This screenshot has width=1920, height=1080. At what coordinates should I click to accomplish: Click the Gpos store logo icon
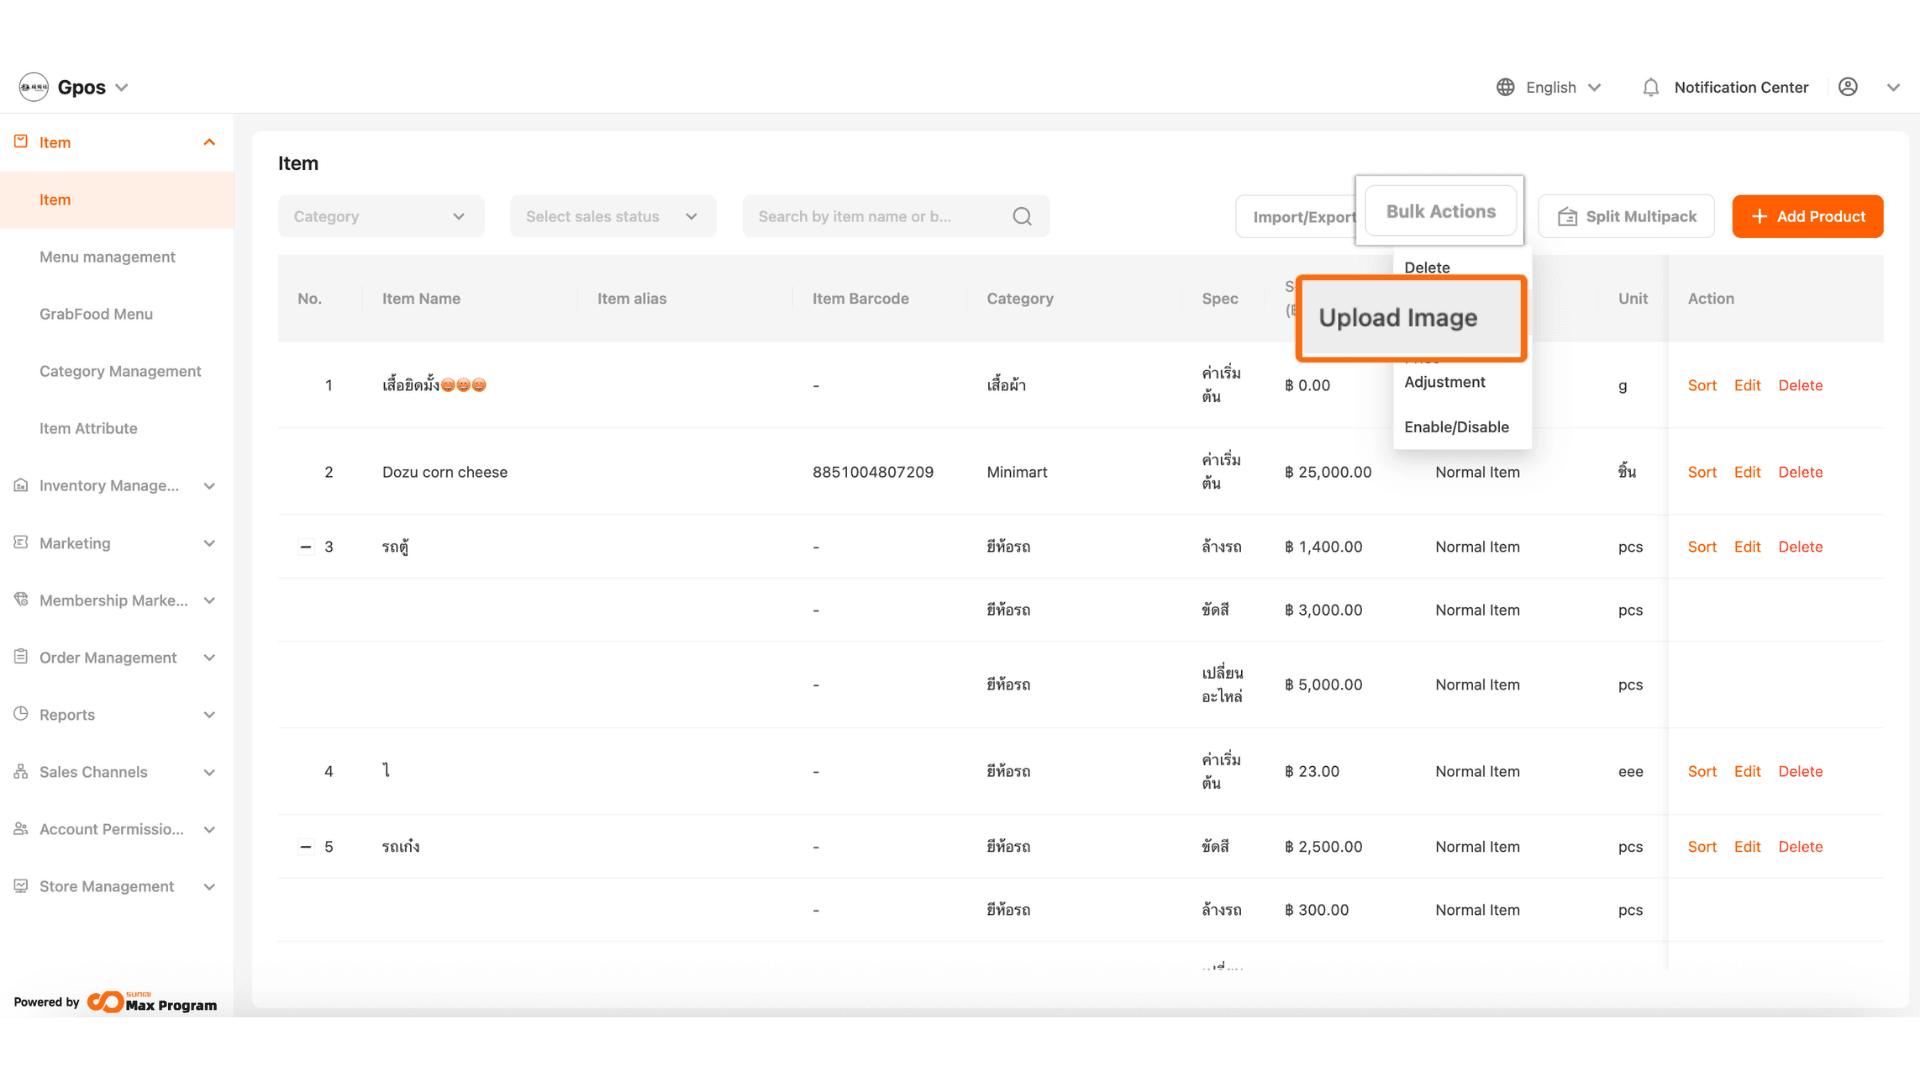click(34, 88)
